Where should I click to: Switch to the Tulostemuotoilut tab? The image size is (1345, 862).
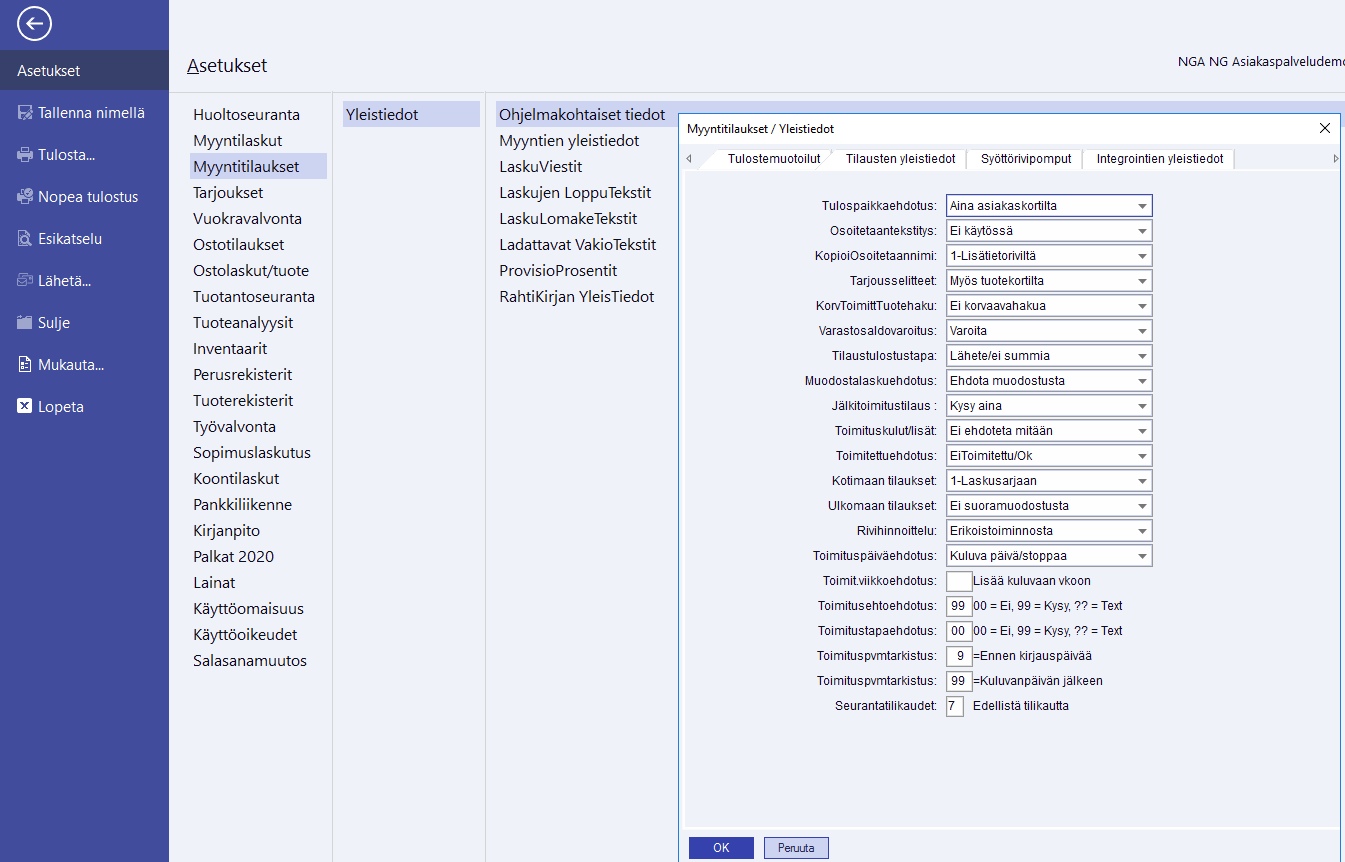click(774, 159)
